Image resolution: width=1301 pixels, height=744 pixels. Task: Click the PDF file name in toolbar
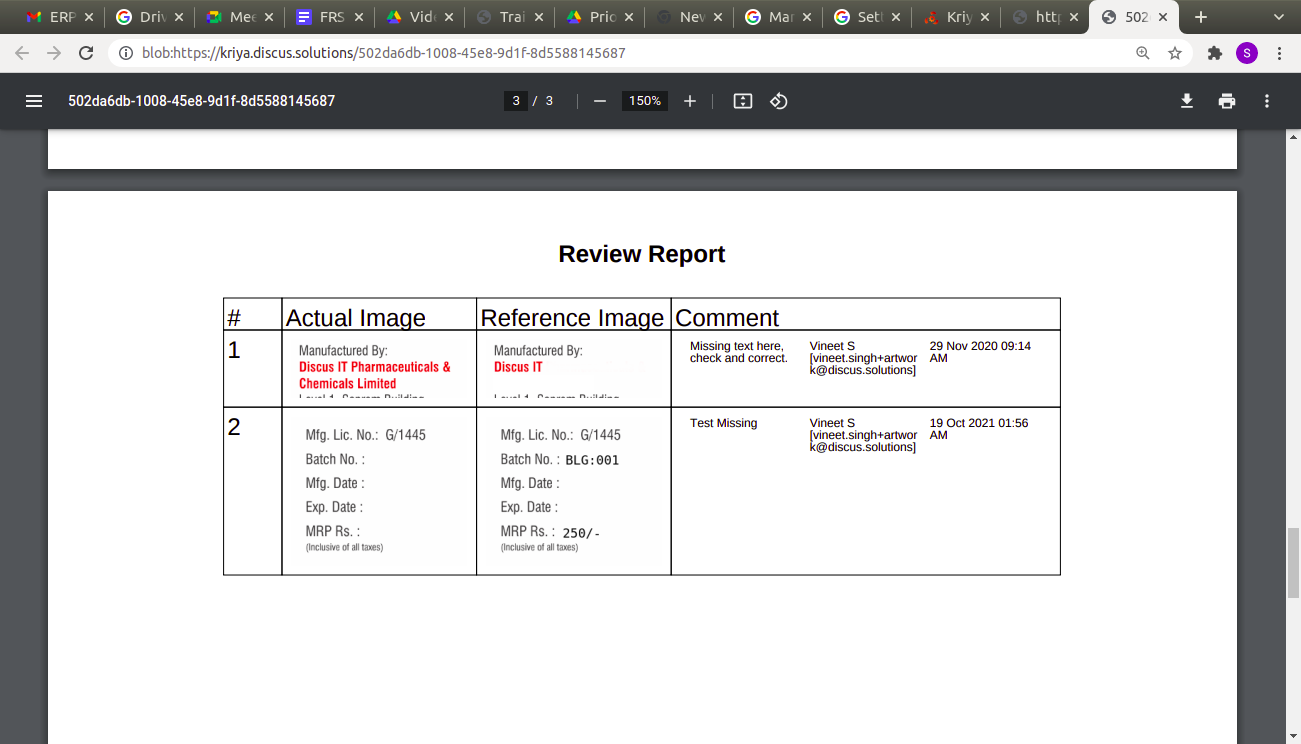[x=201, y=101]
